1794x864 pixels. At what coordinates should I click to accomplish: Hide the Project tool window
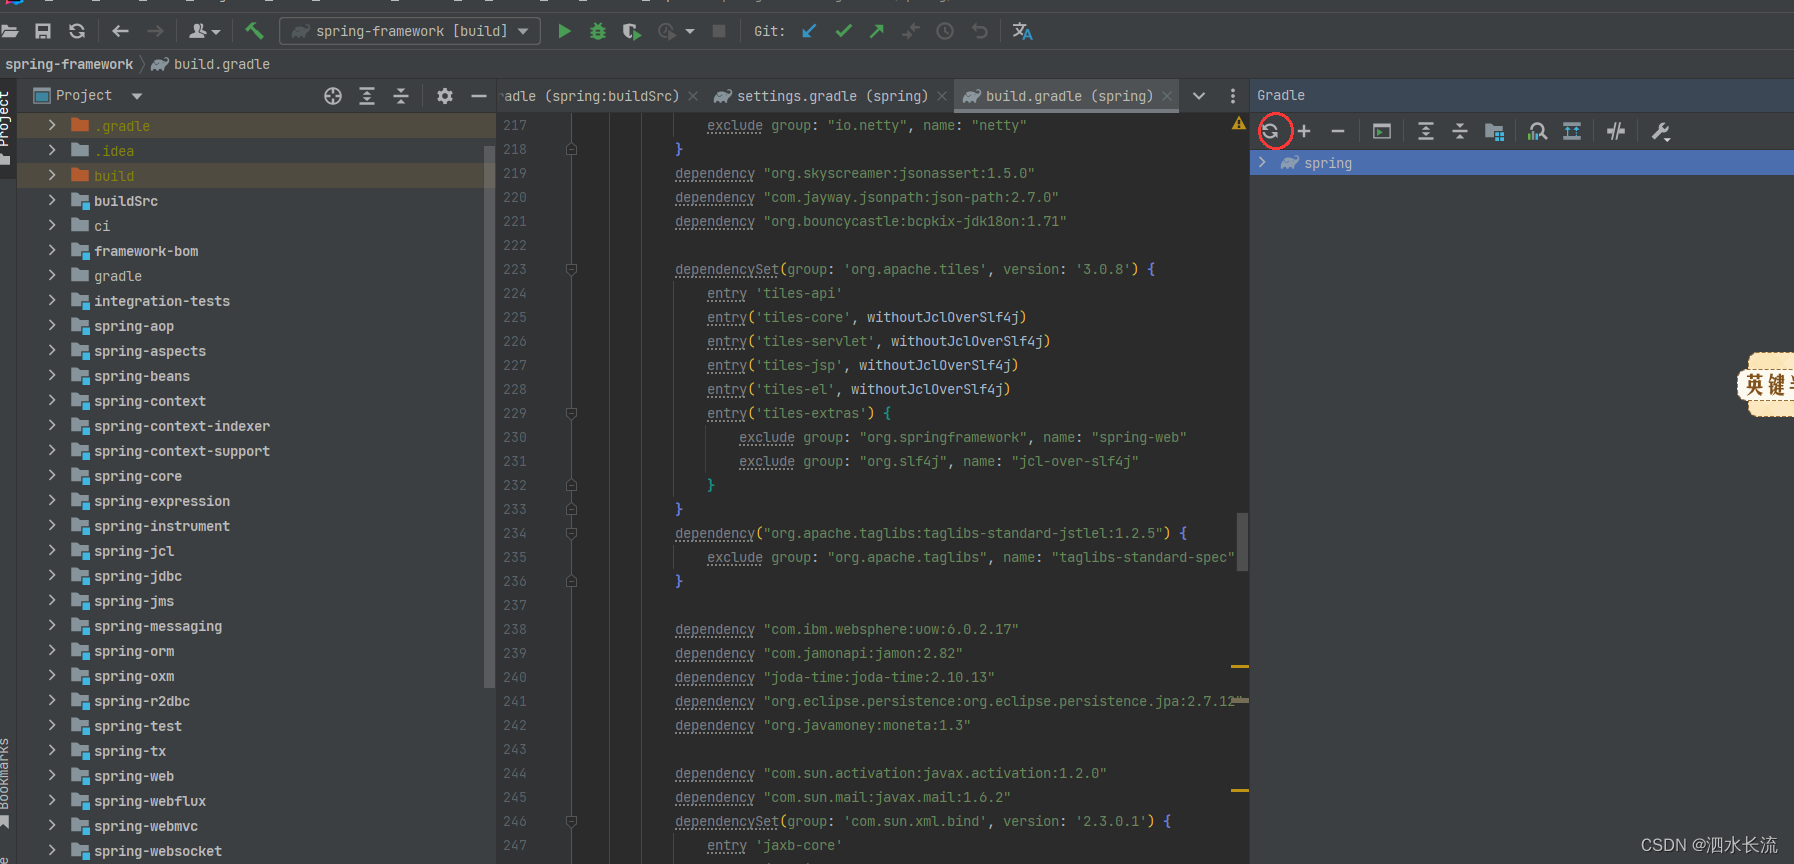pyautogui.click(x=479, y=96)
